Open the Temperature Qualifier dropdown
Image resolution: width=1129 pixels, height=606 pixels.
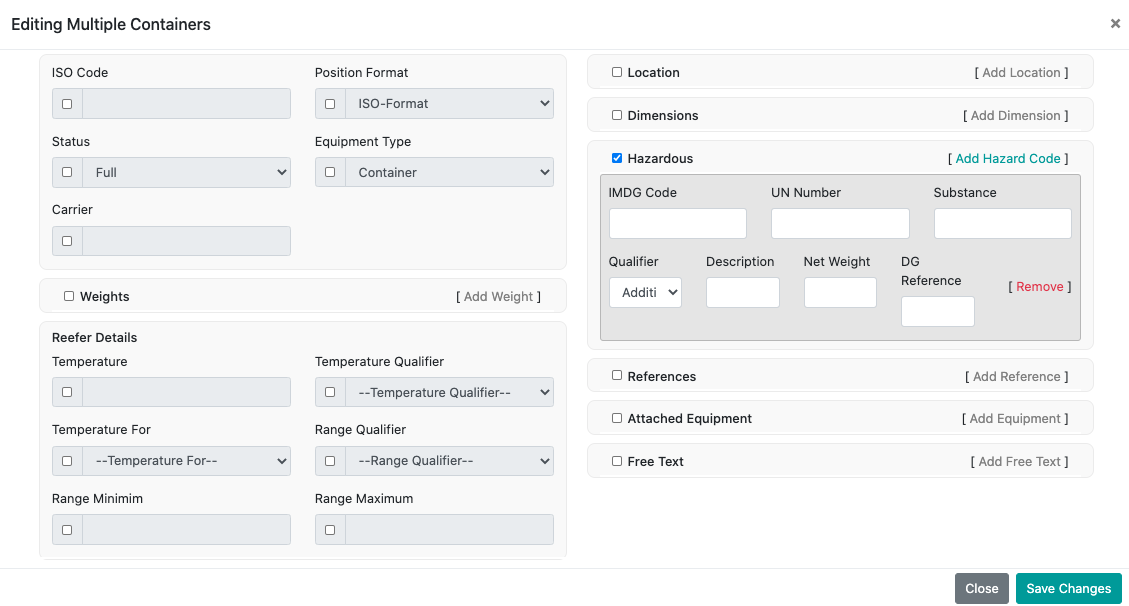coord(449,392)
